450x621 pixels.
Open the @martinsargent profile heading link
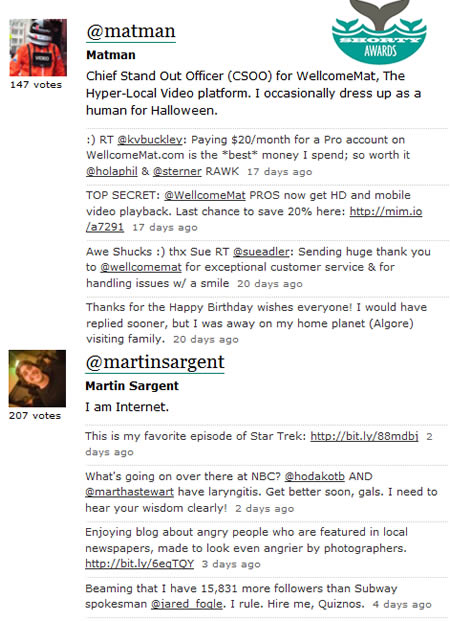click(155, 362)
